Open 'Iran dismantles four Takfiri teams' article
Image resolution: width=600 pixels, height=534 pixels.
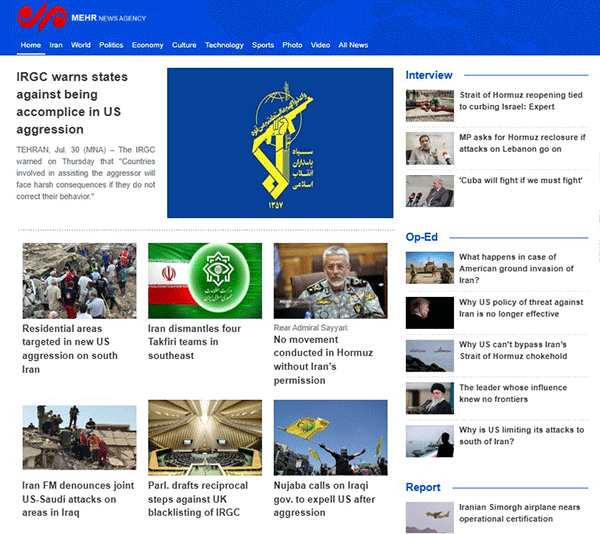(194, 342)
